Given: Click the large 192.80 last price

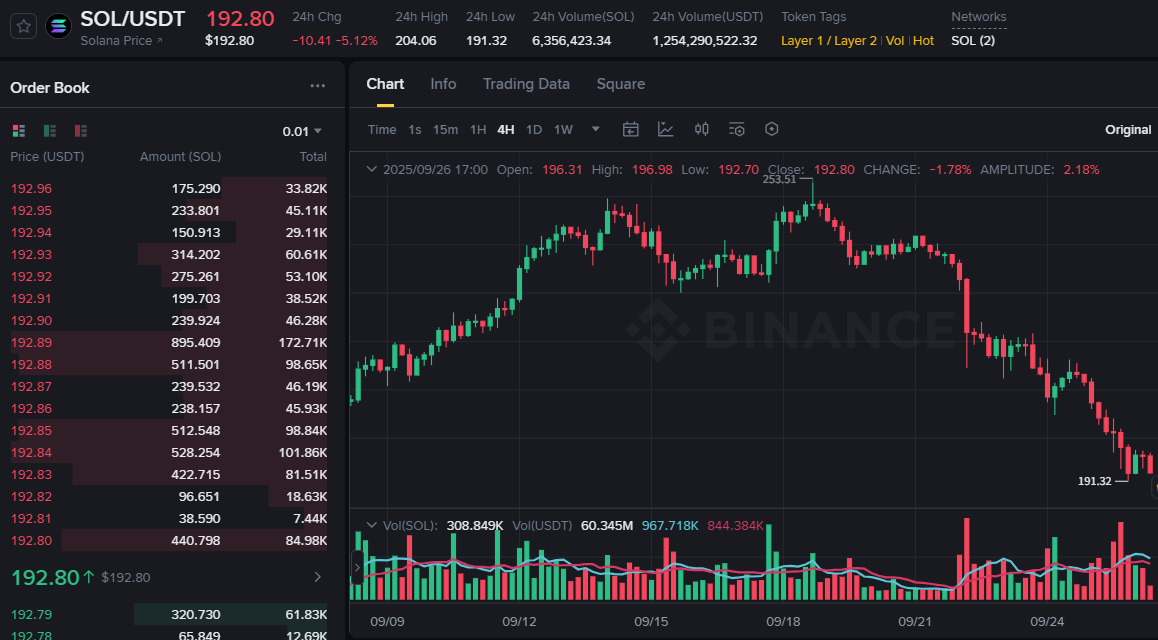Looking at the screenshot, I should (46, 577).
